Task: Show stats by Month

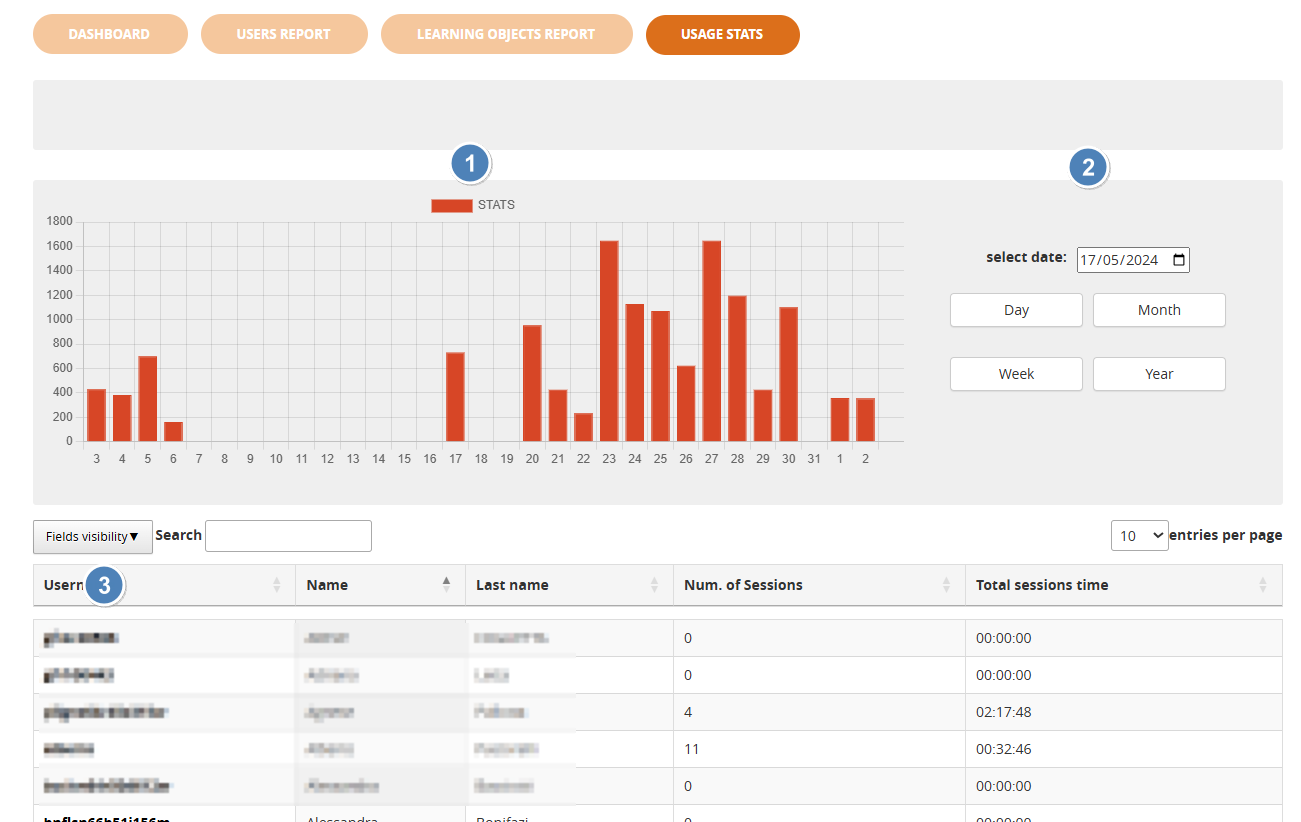Action: (x=1159, y=310)
